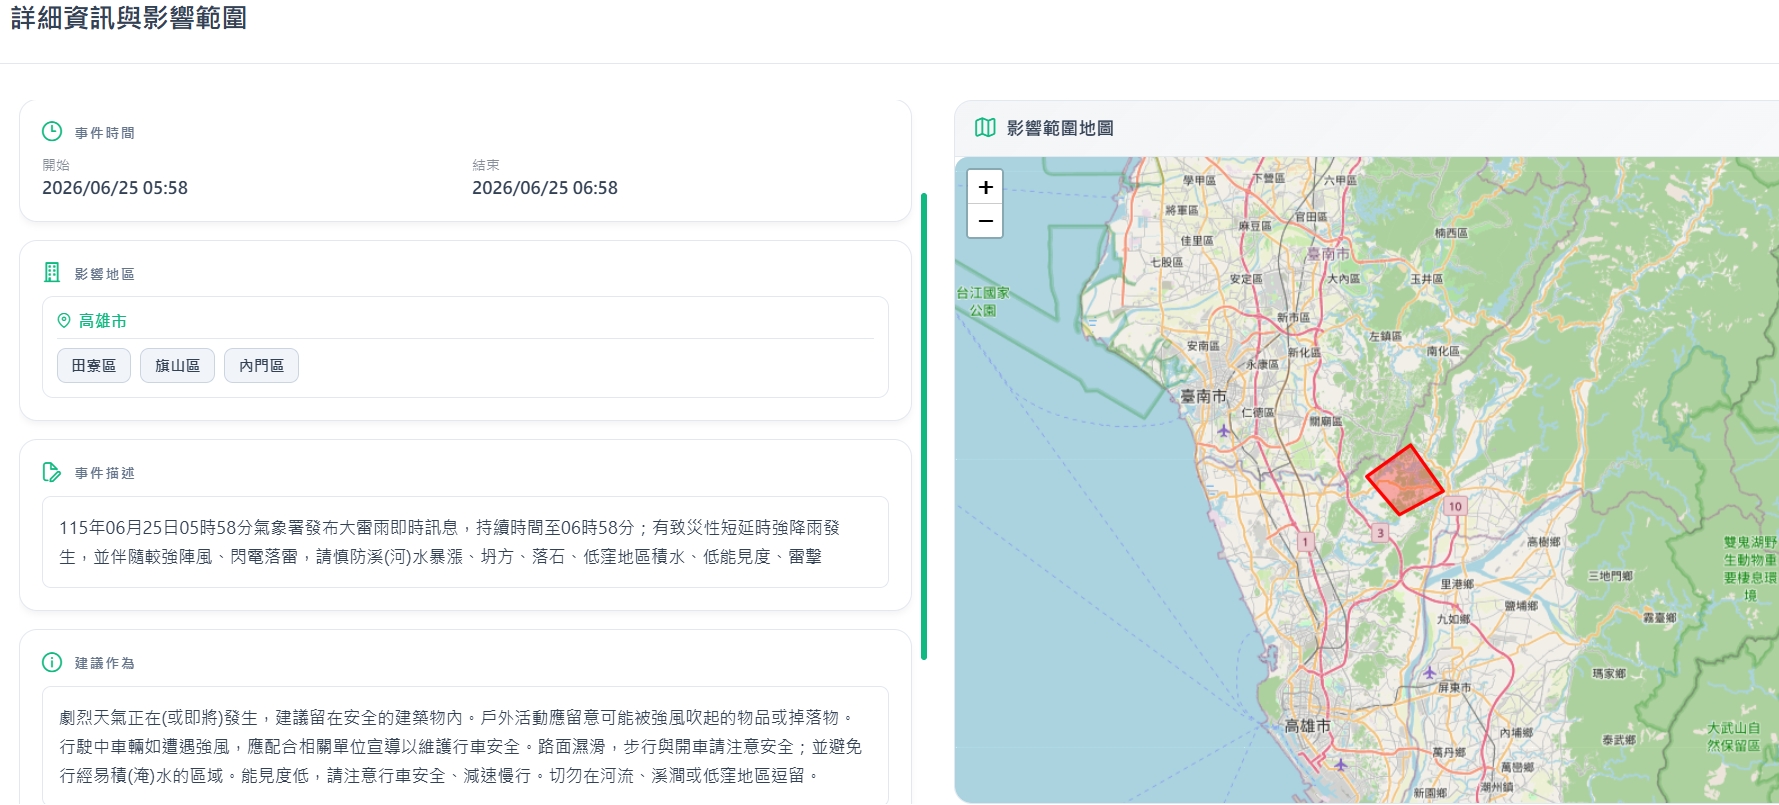This screenshot has height=805, width=1779.
Task: Click the 詳細資訊與影響範圍 page heading
Action: (x=129, y=18)
